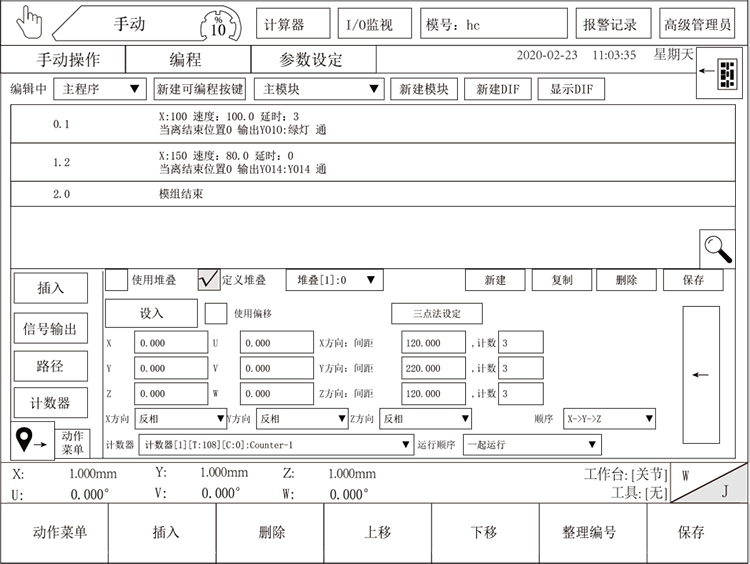Open the magnifier search icon
This screenshot has width=750, height=564.
coord(717,248)
